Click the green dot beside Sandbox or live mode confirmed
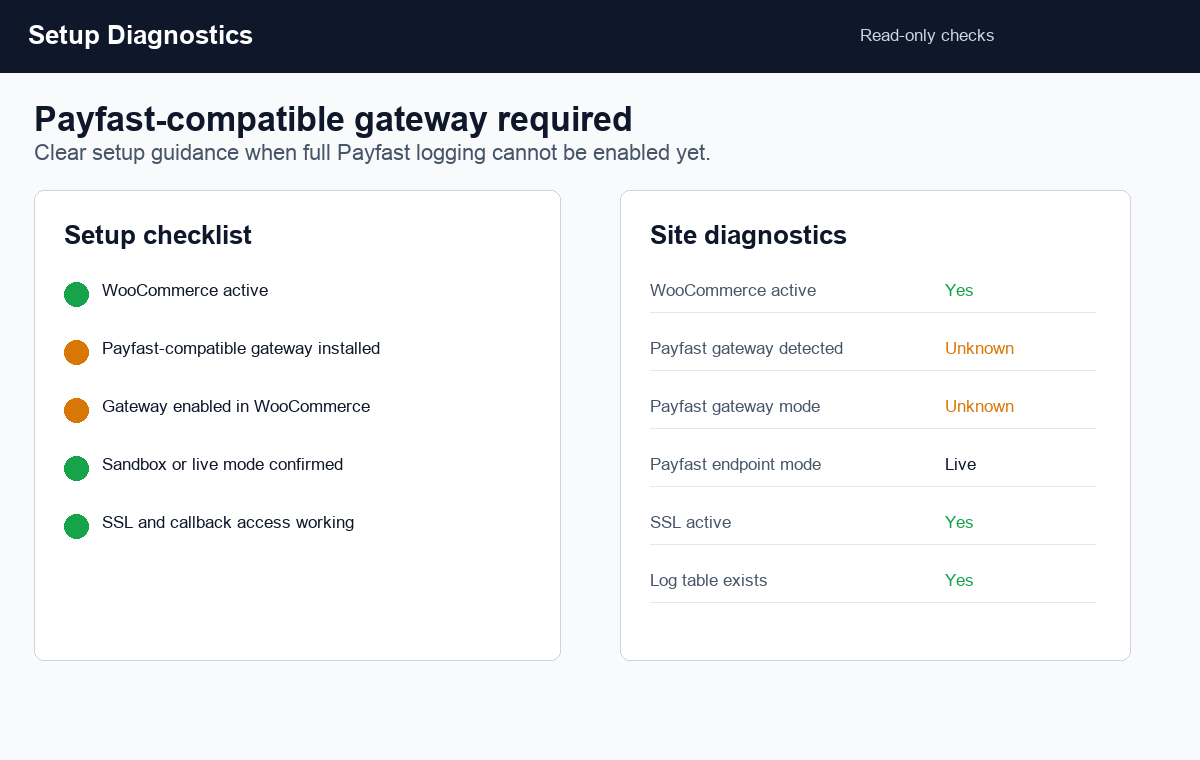The width and height of the screenshot is (1200, 760). pos(76,468)
